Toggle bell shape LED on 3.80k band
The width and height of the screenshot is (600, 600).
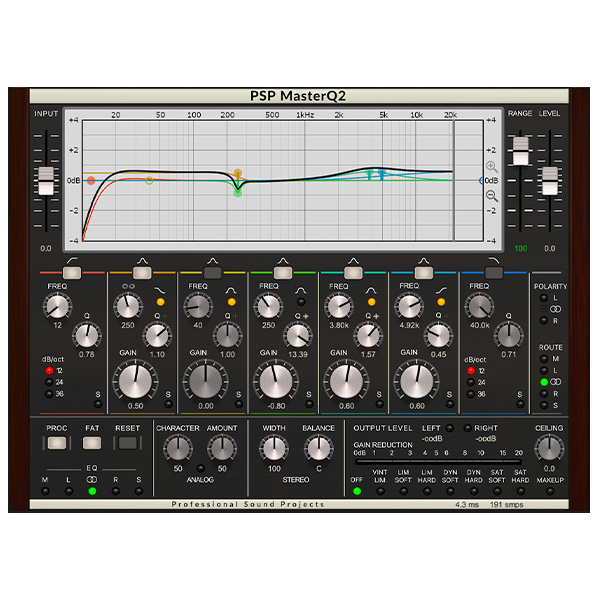point(371,302)
